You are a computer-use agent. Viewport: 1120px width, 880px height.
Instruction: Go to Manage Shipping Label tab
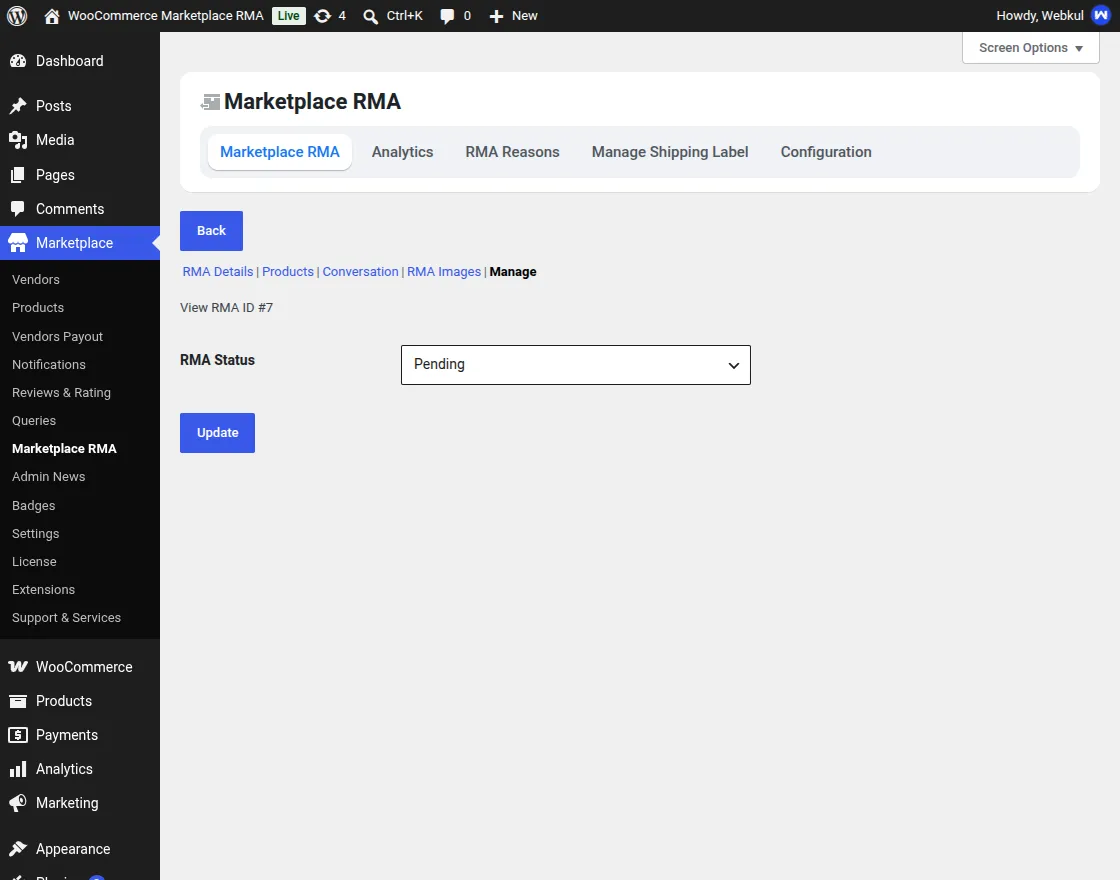[x=670, y=152]
